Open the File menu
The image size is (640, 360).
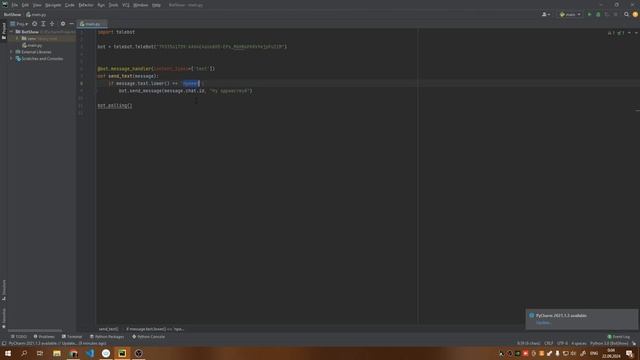pyautogui.click(x=15, y=5)
